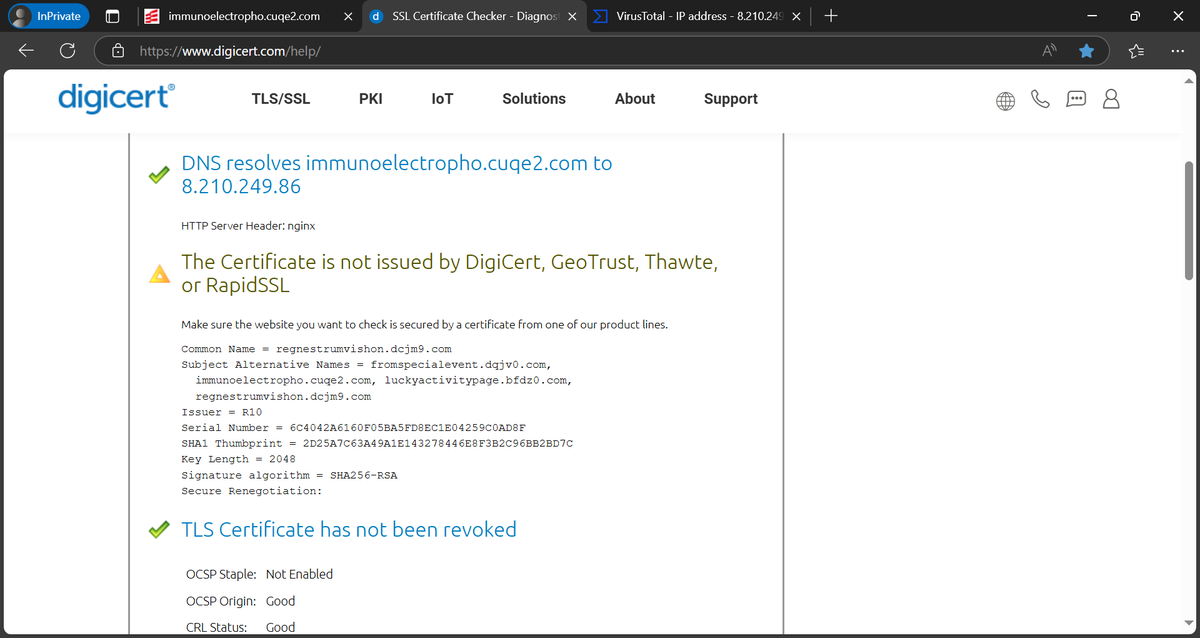
Task: Open the Solutions navigation menu
Action: tap(534, 99)
